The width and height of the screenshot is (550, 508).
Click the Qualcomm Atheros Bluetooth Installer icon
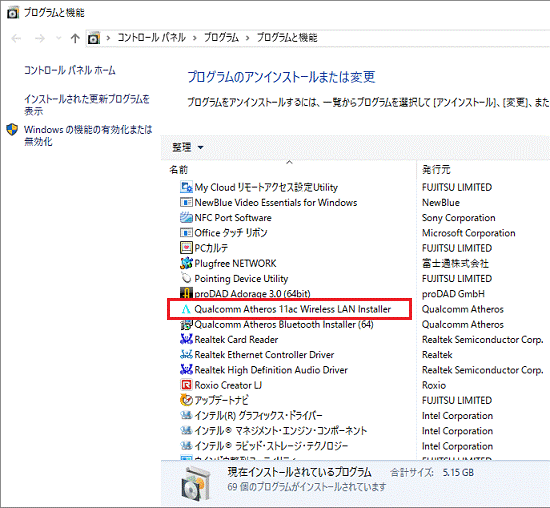click(x=186, y=324)
